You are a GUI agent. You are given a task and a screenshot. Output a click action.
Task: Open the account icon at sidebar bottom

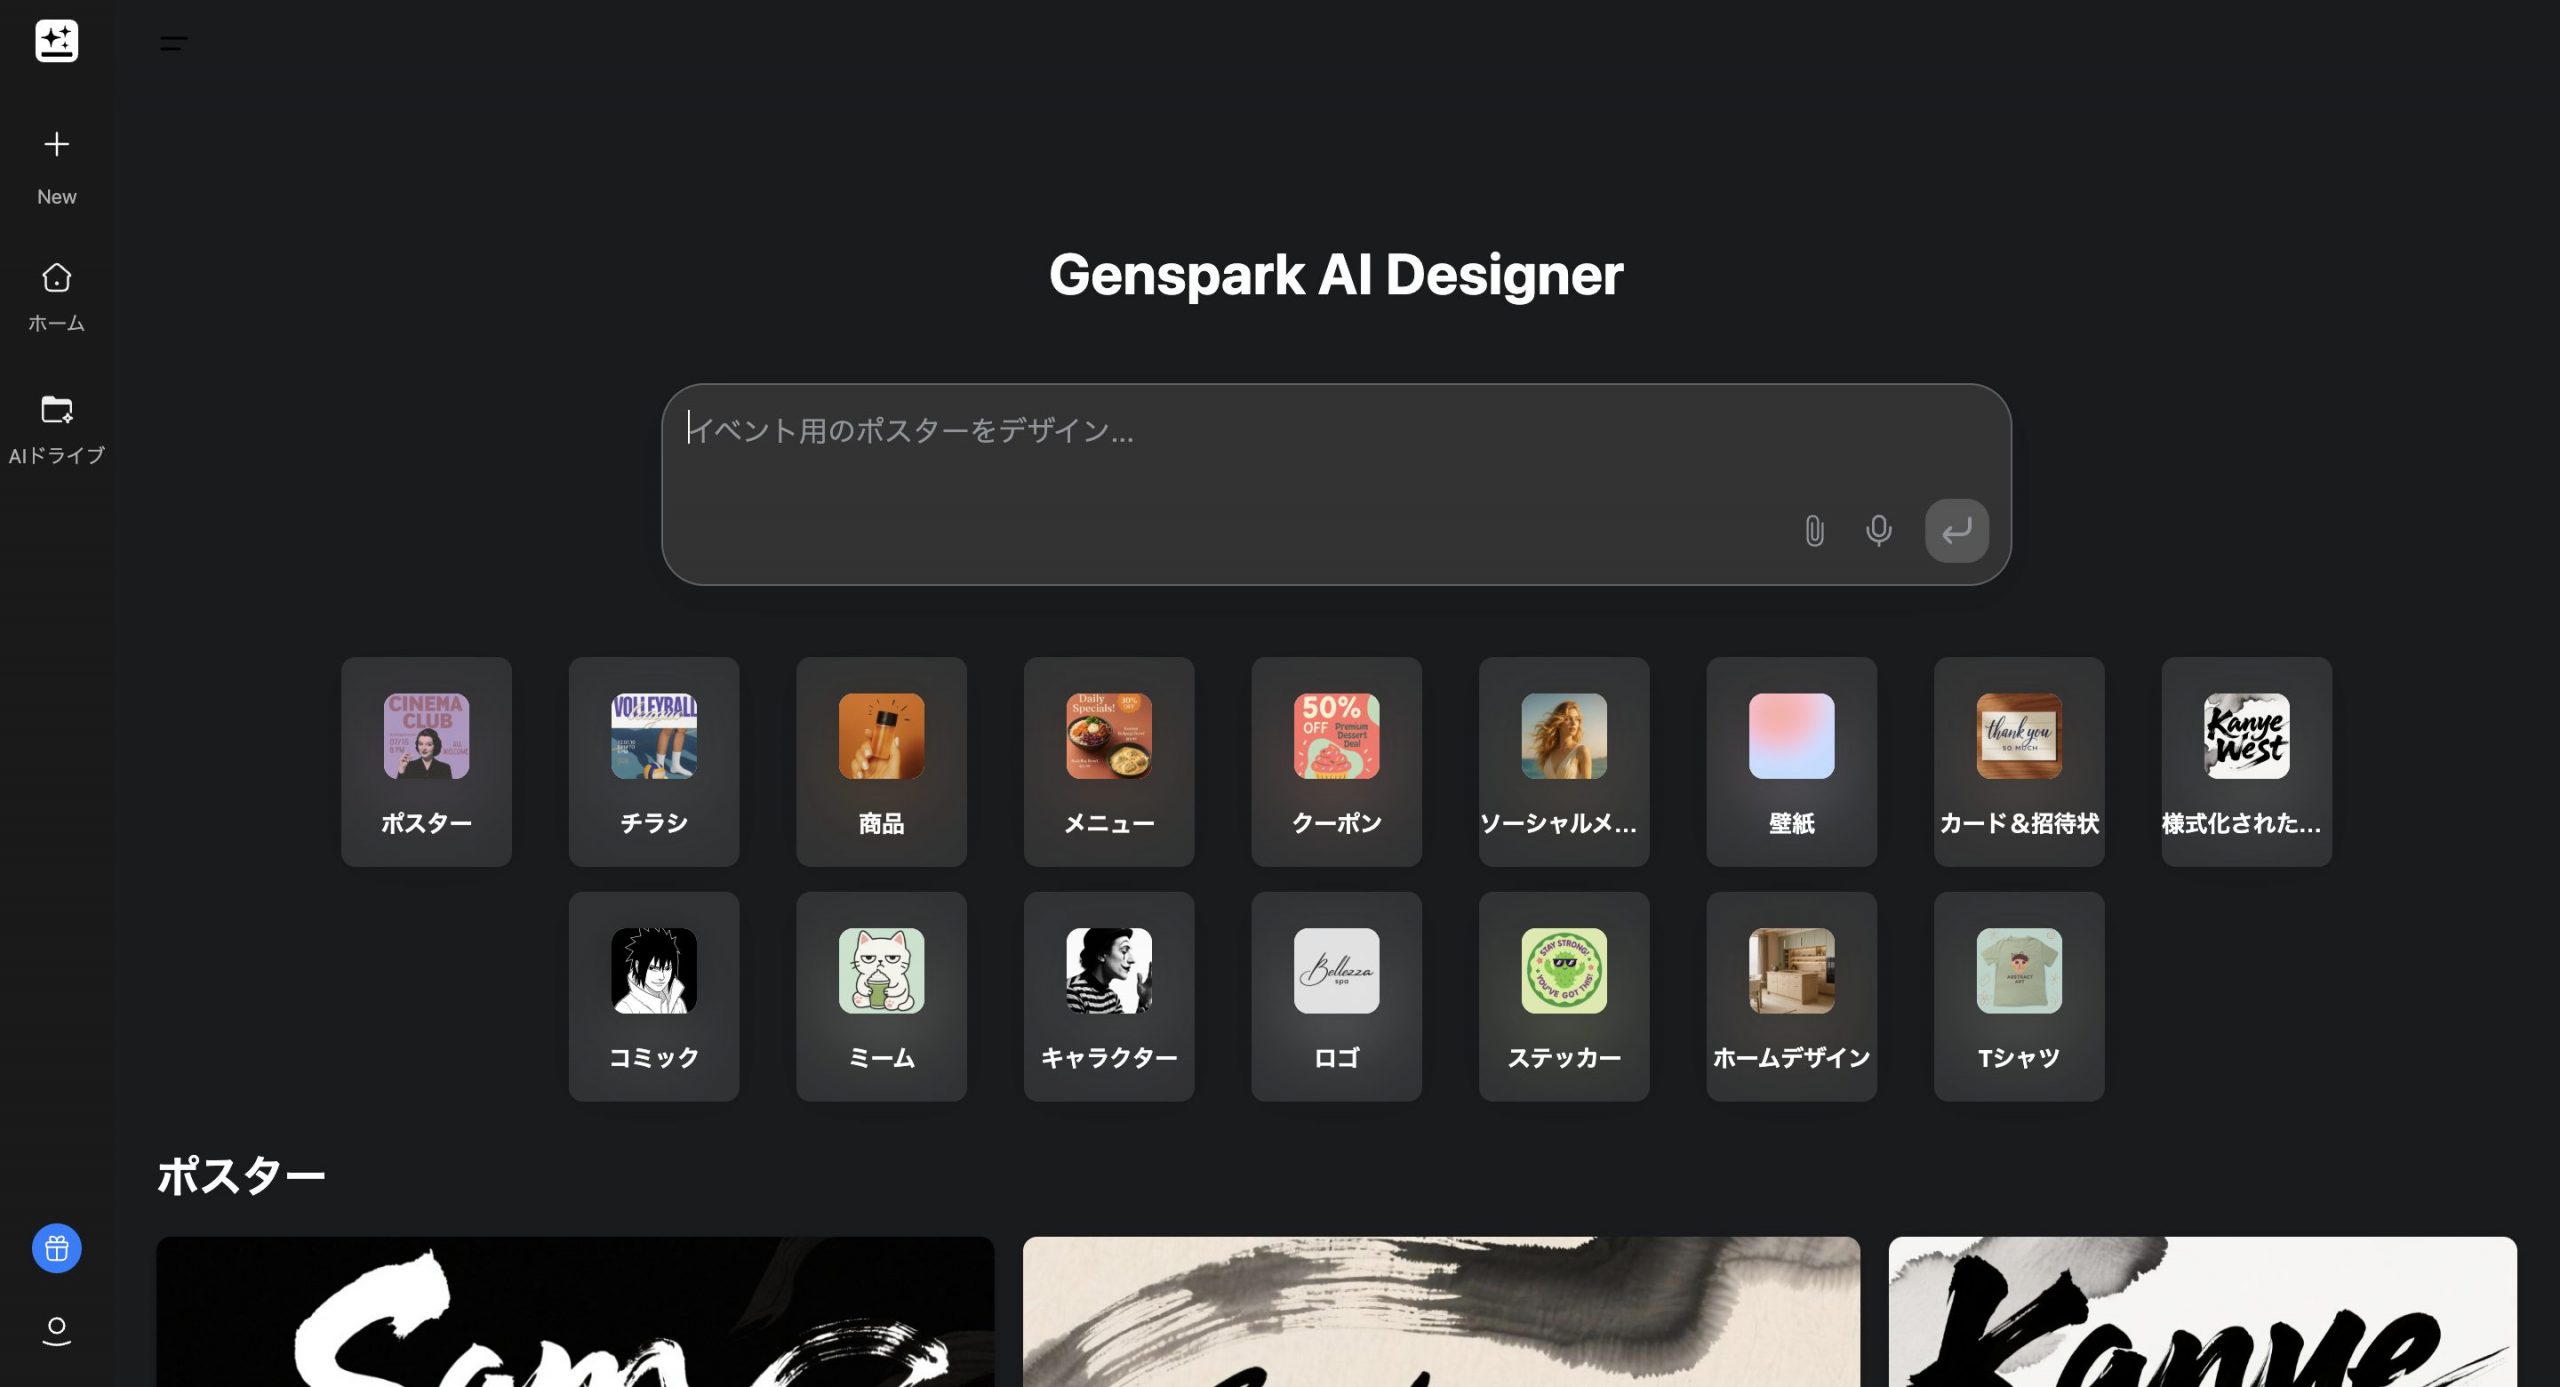coord(57,1330)
